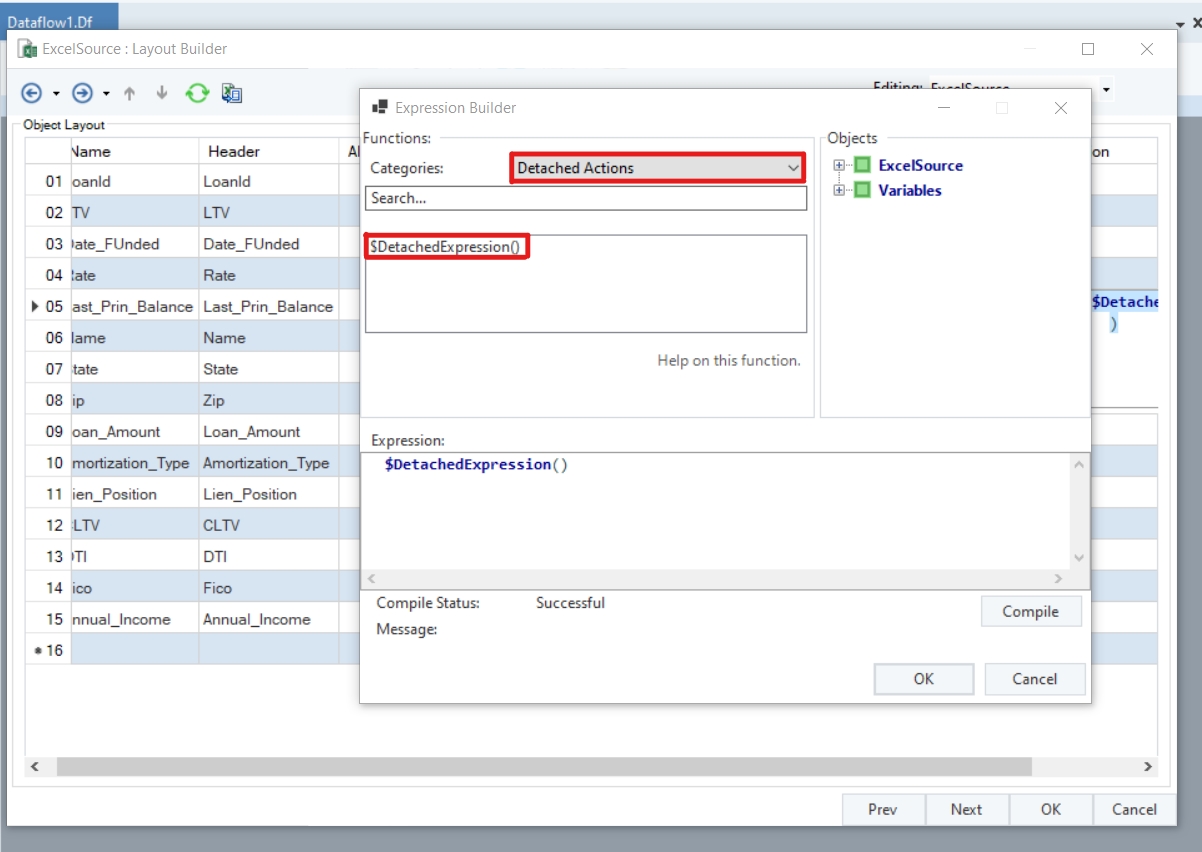The width and height of the screenshot is (1202, 852).
Task: Click OK in Expression Builder
Action: [x=923, y=679]
